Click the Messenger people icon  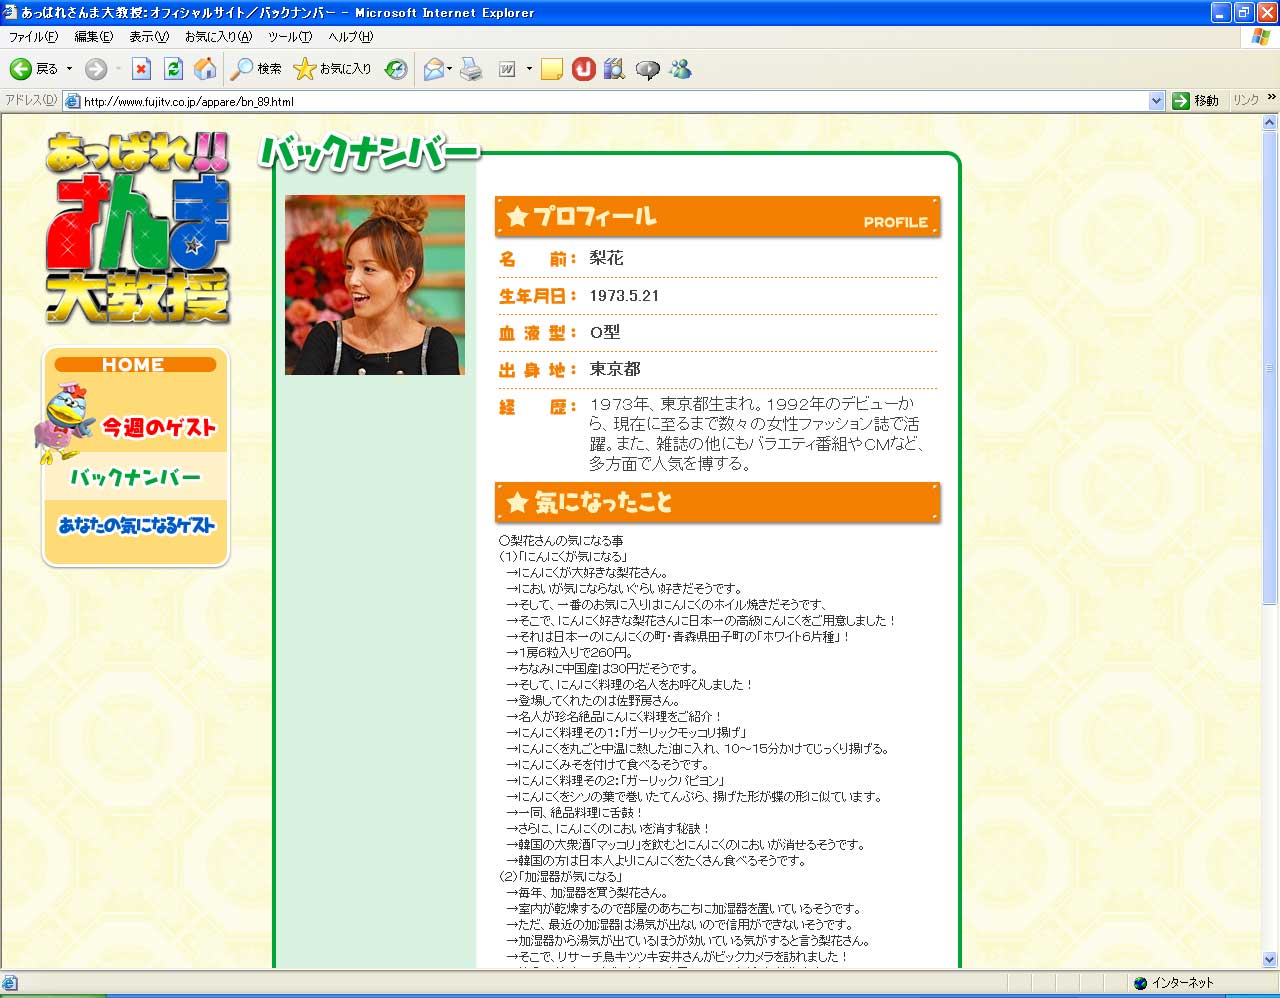pyautogui.click(x=681, y=69)
